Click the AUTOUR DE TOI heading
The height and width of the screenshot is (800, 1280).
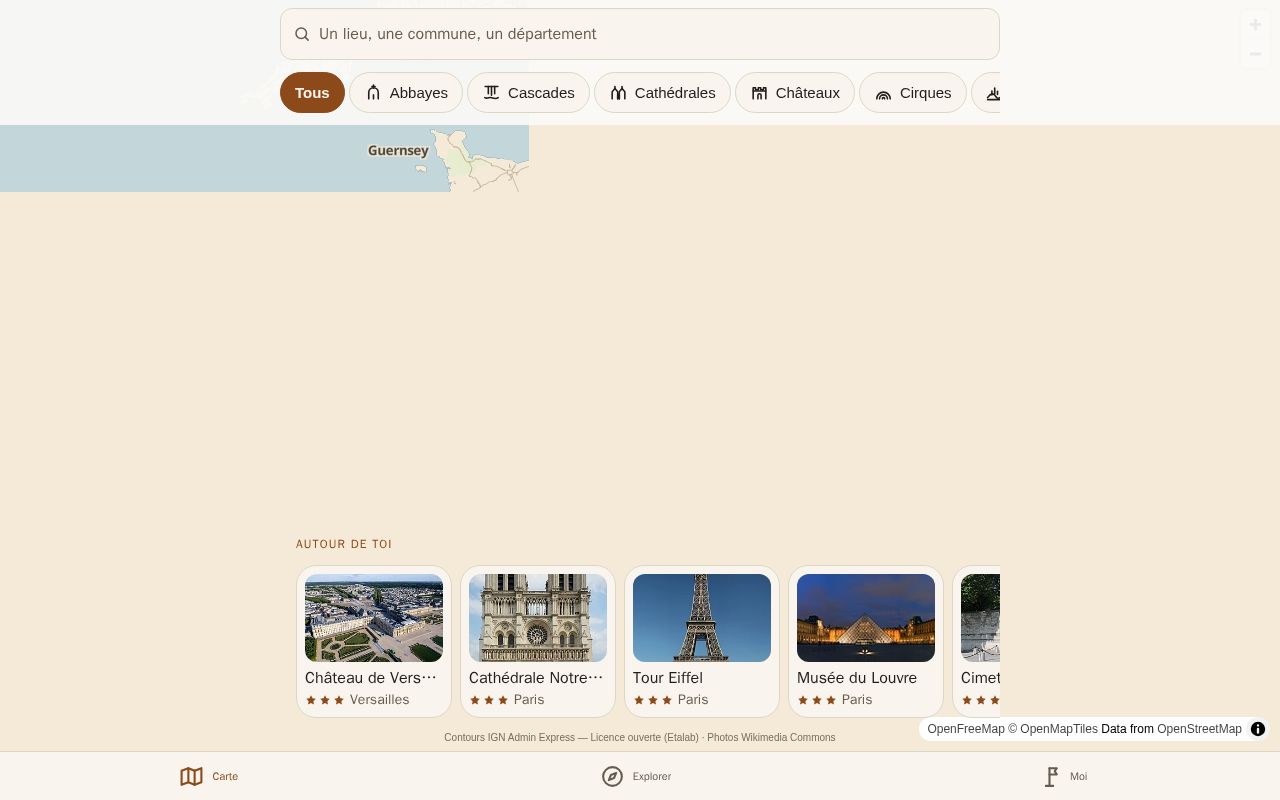(344, 544)
